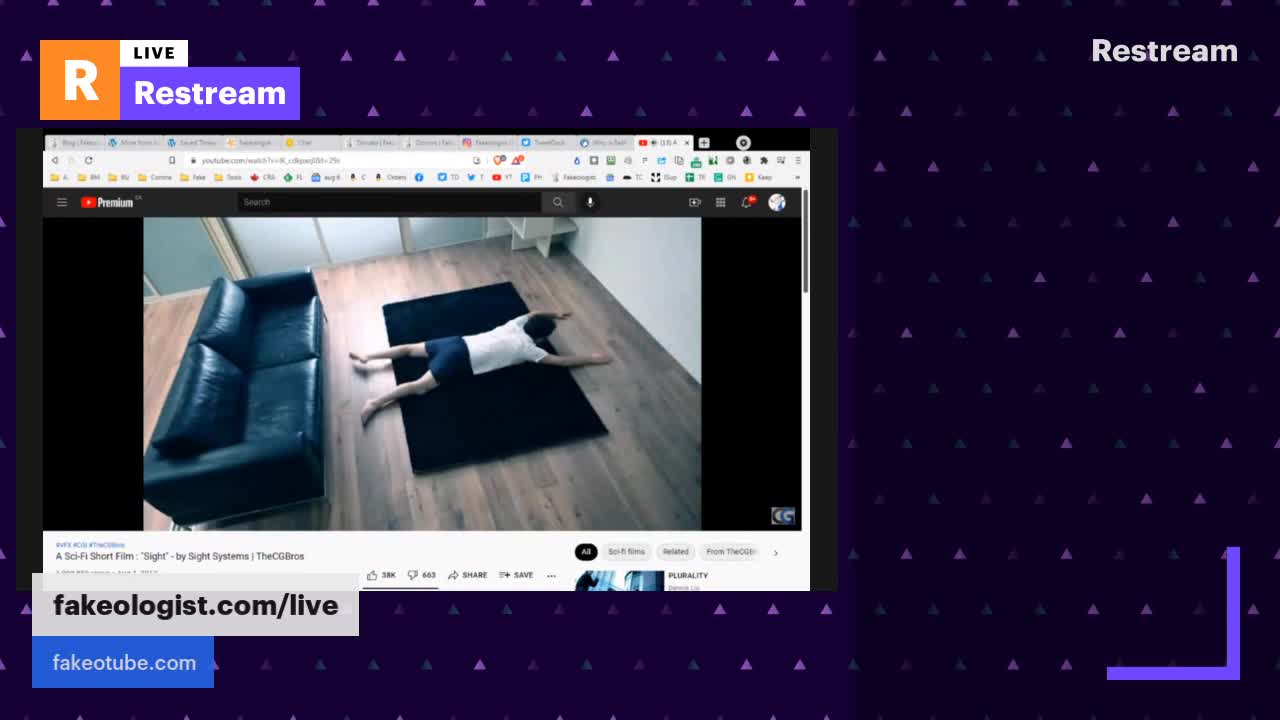Image resolution: width=1280 pixels, height=720 pixels.
Task: Start voice search with the microphone icon
Action: pos(590,202)
